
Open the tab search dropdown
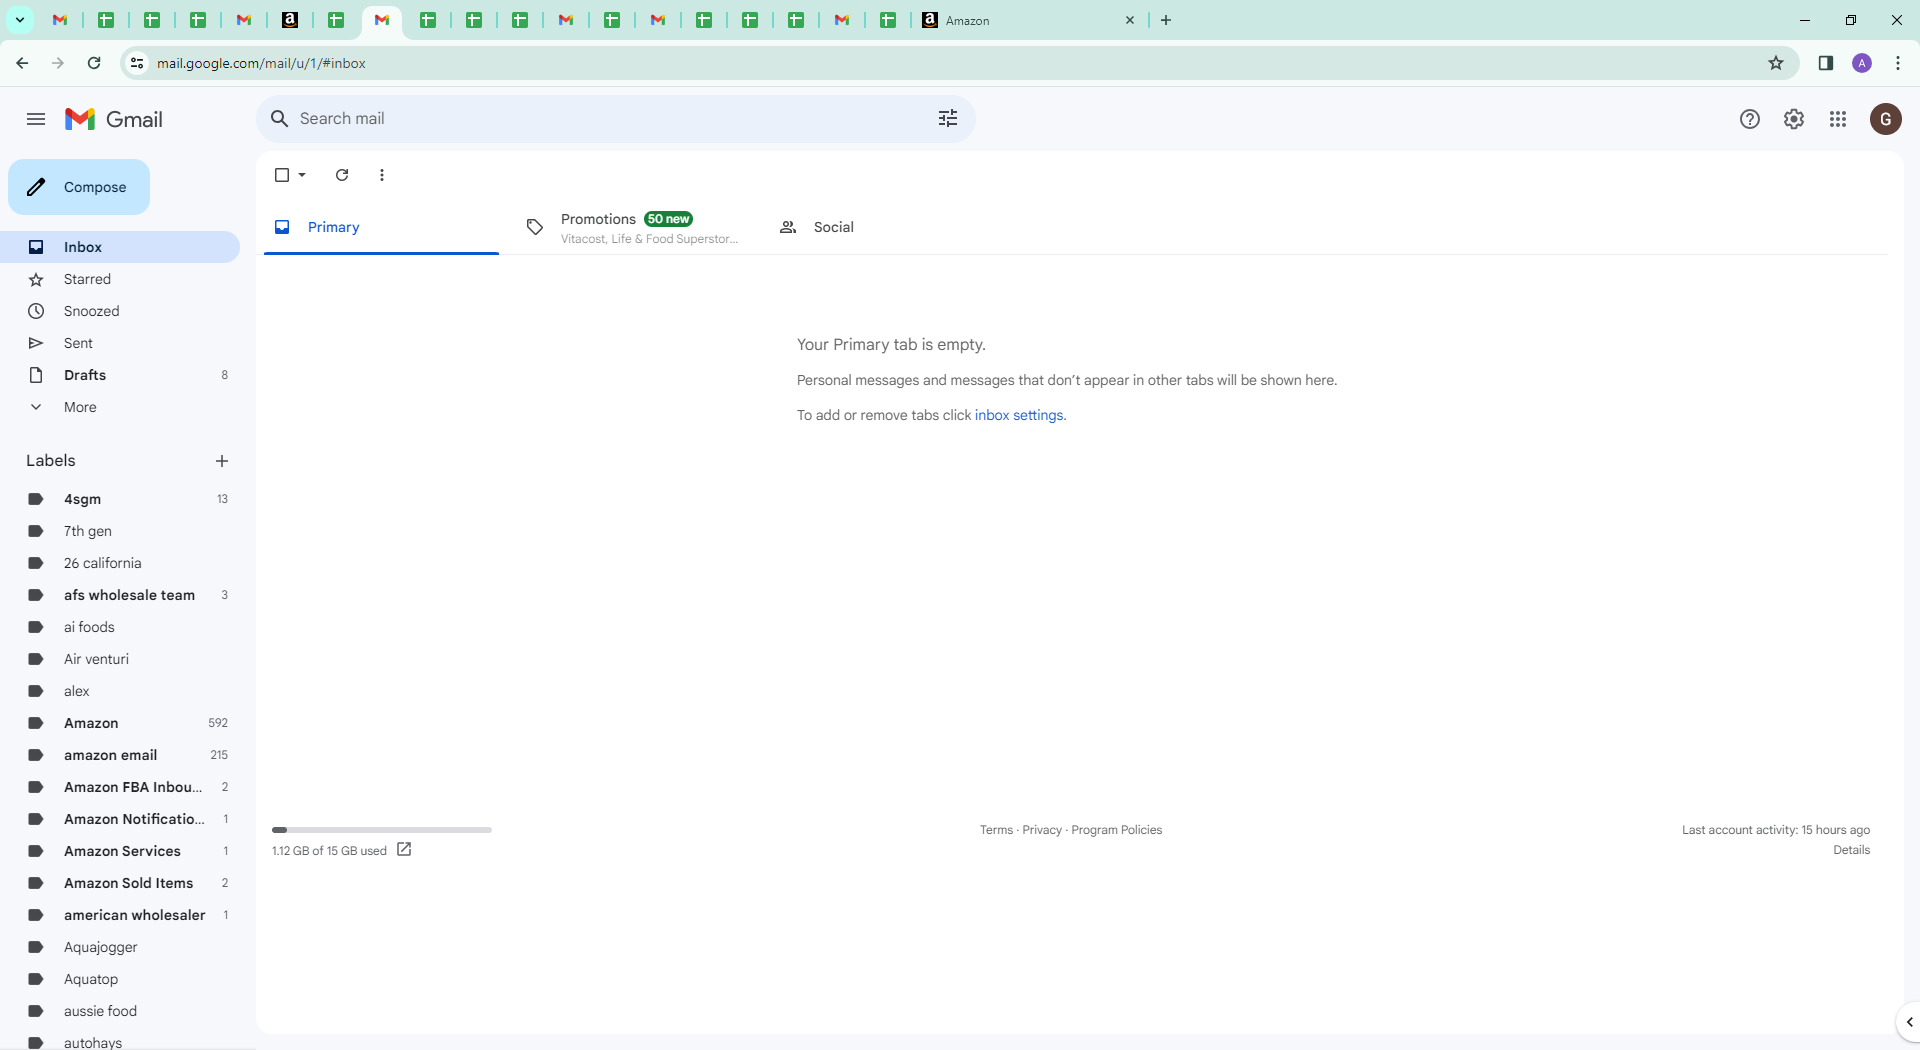click(19, 20)
